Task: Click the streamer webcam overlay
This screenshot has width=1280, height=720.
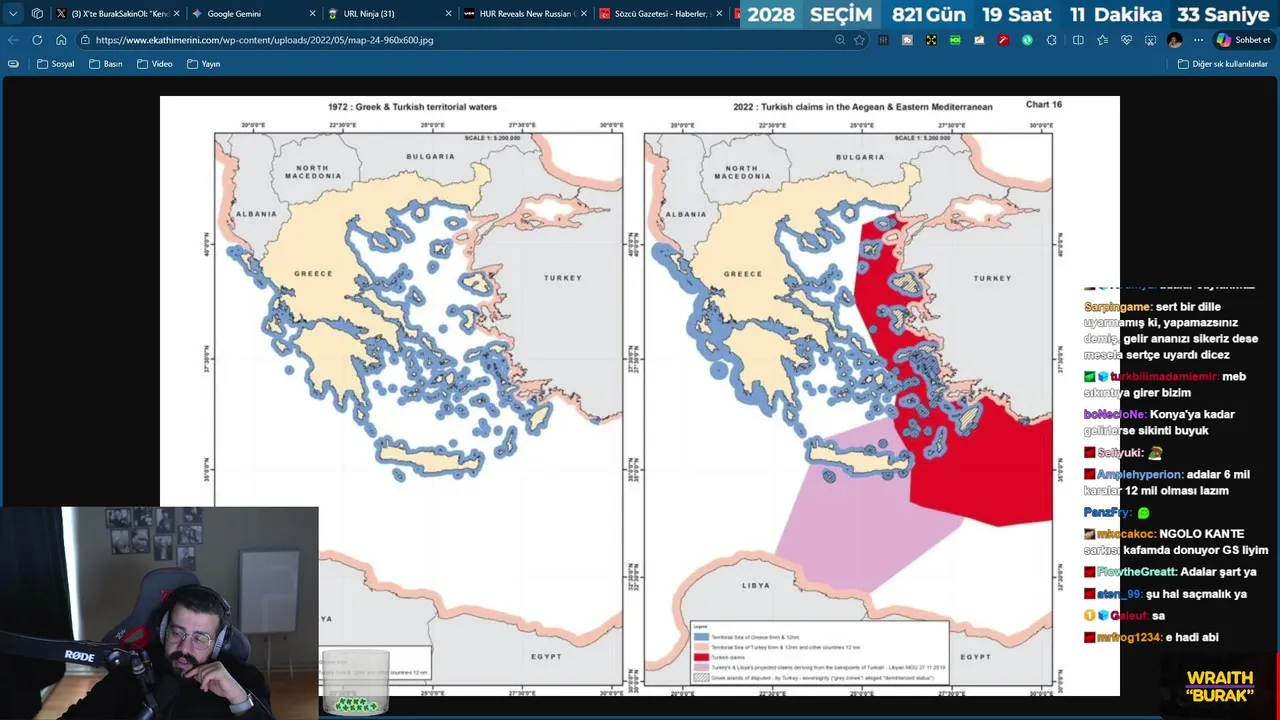Action: click(x=159, y=612)
